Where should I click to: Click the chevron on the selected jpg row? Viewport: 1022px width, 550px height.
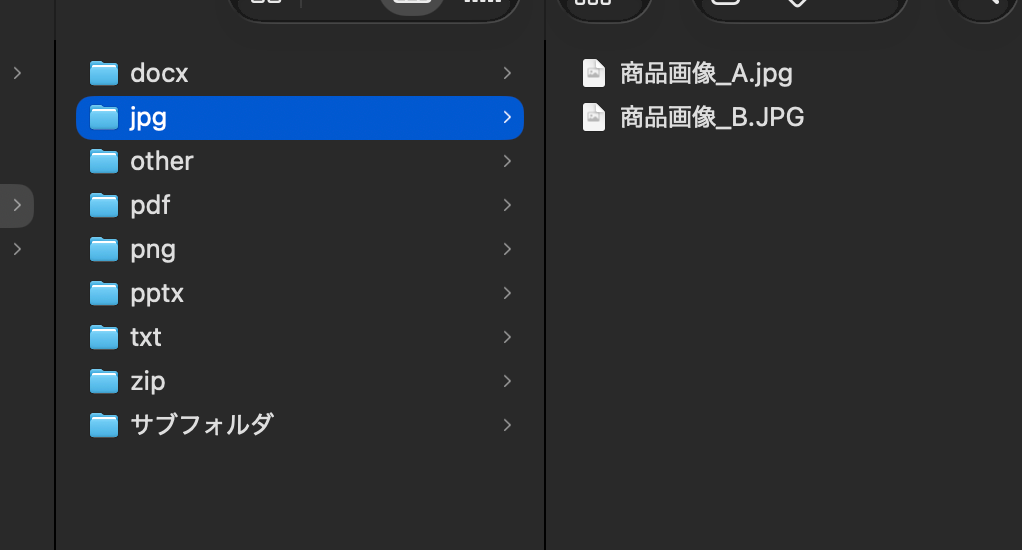507,117
